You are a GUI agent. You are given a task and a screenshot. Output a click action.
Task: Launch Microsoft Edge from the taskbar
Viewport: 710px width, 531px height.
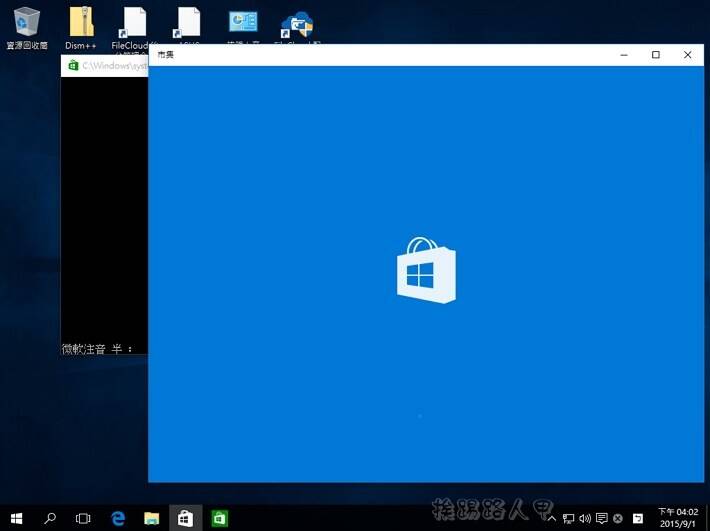tap(118, 518)
